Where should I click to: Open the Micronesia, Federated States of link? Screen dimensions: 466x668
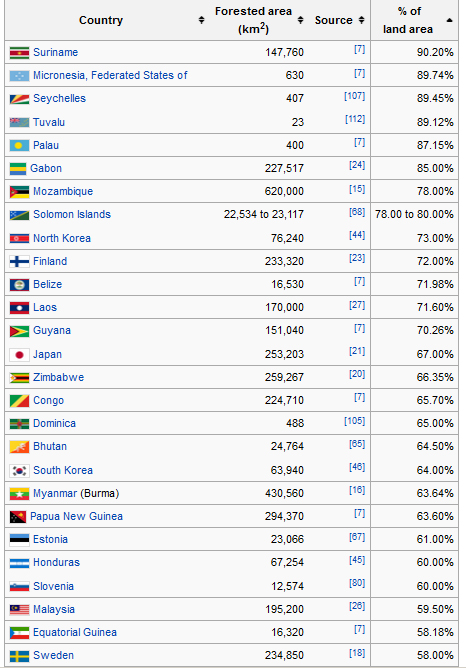(x=110, y=75)
